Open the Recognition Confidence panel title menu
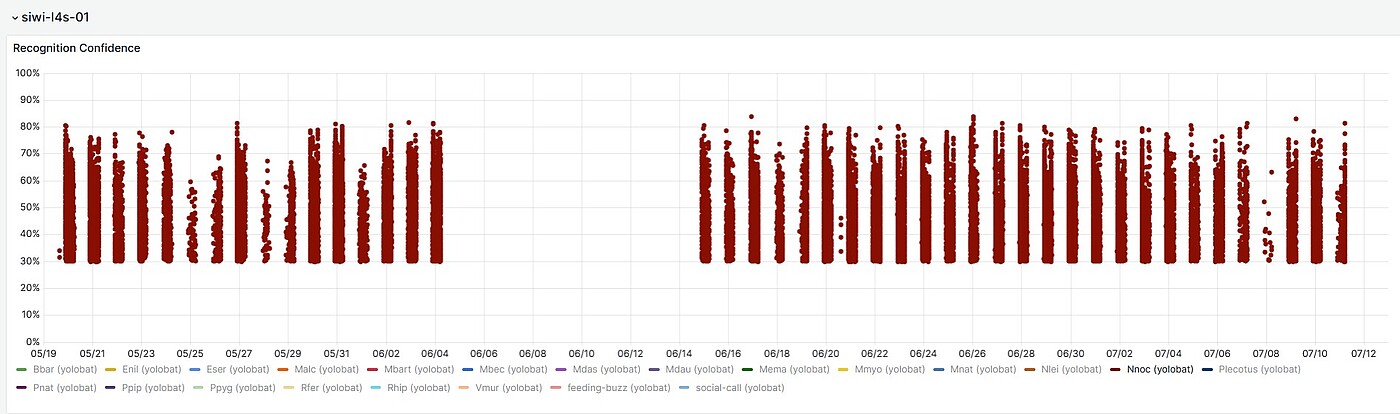This screenshot has height=414, width=1400. click(x=76, y=48)
